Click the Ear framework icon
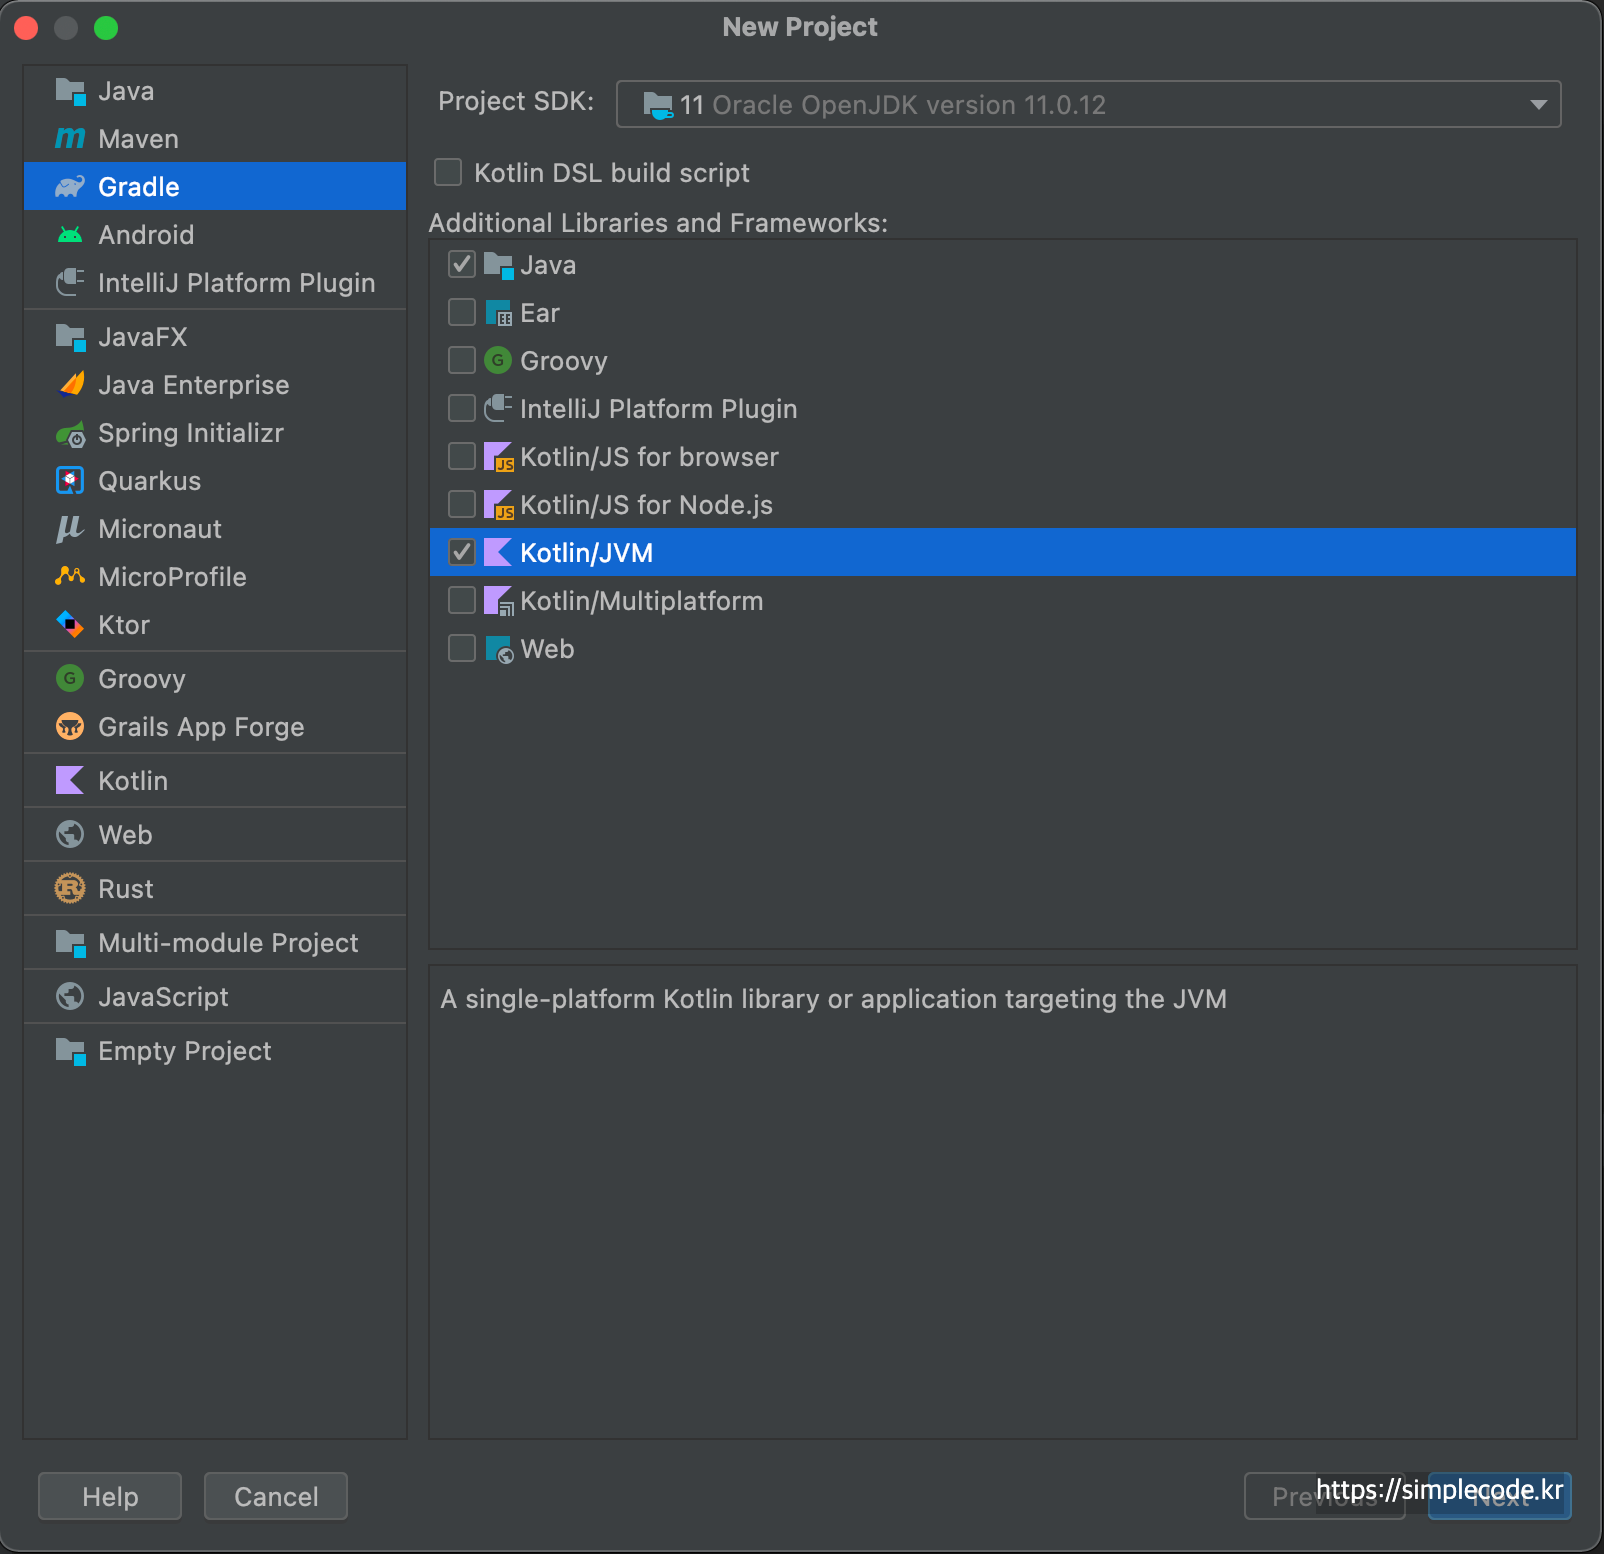The height and width of the screenshot is (1554, 1604). coord(498,313)
